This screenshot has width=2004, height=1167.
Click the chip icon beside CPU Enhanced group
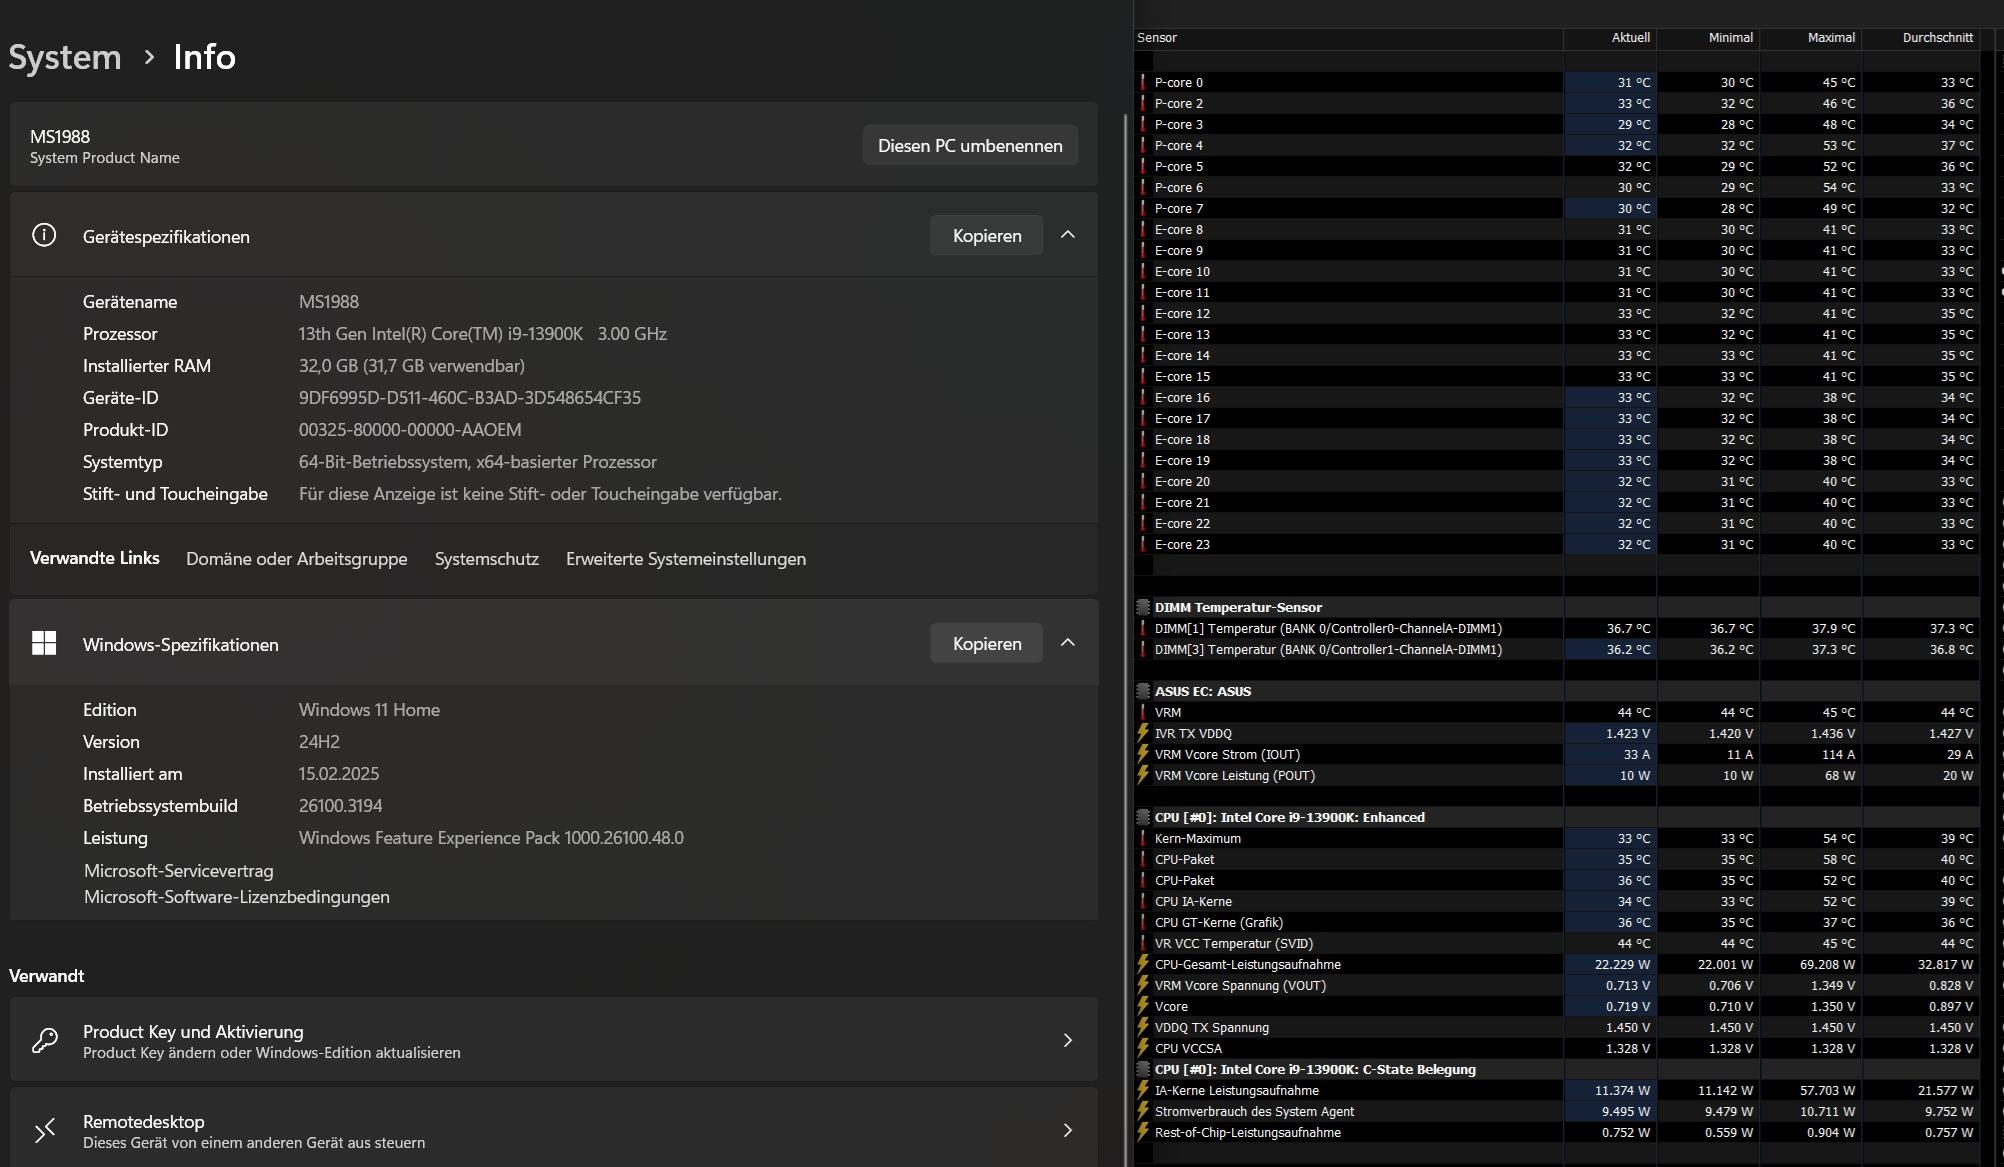coord(1143,817)
